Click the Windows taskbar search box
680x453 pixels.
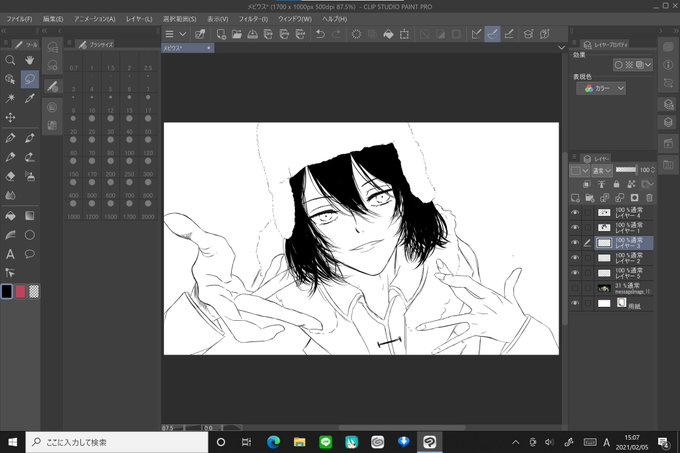click(x=117, y=442)
